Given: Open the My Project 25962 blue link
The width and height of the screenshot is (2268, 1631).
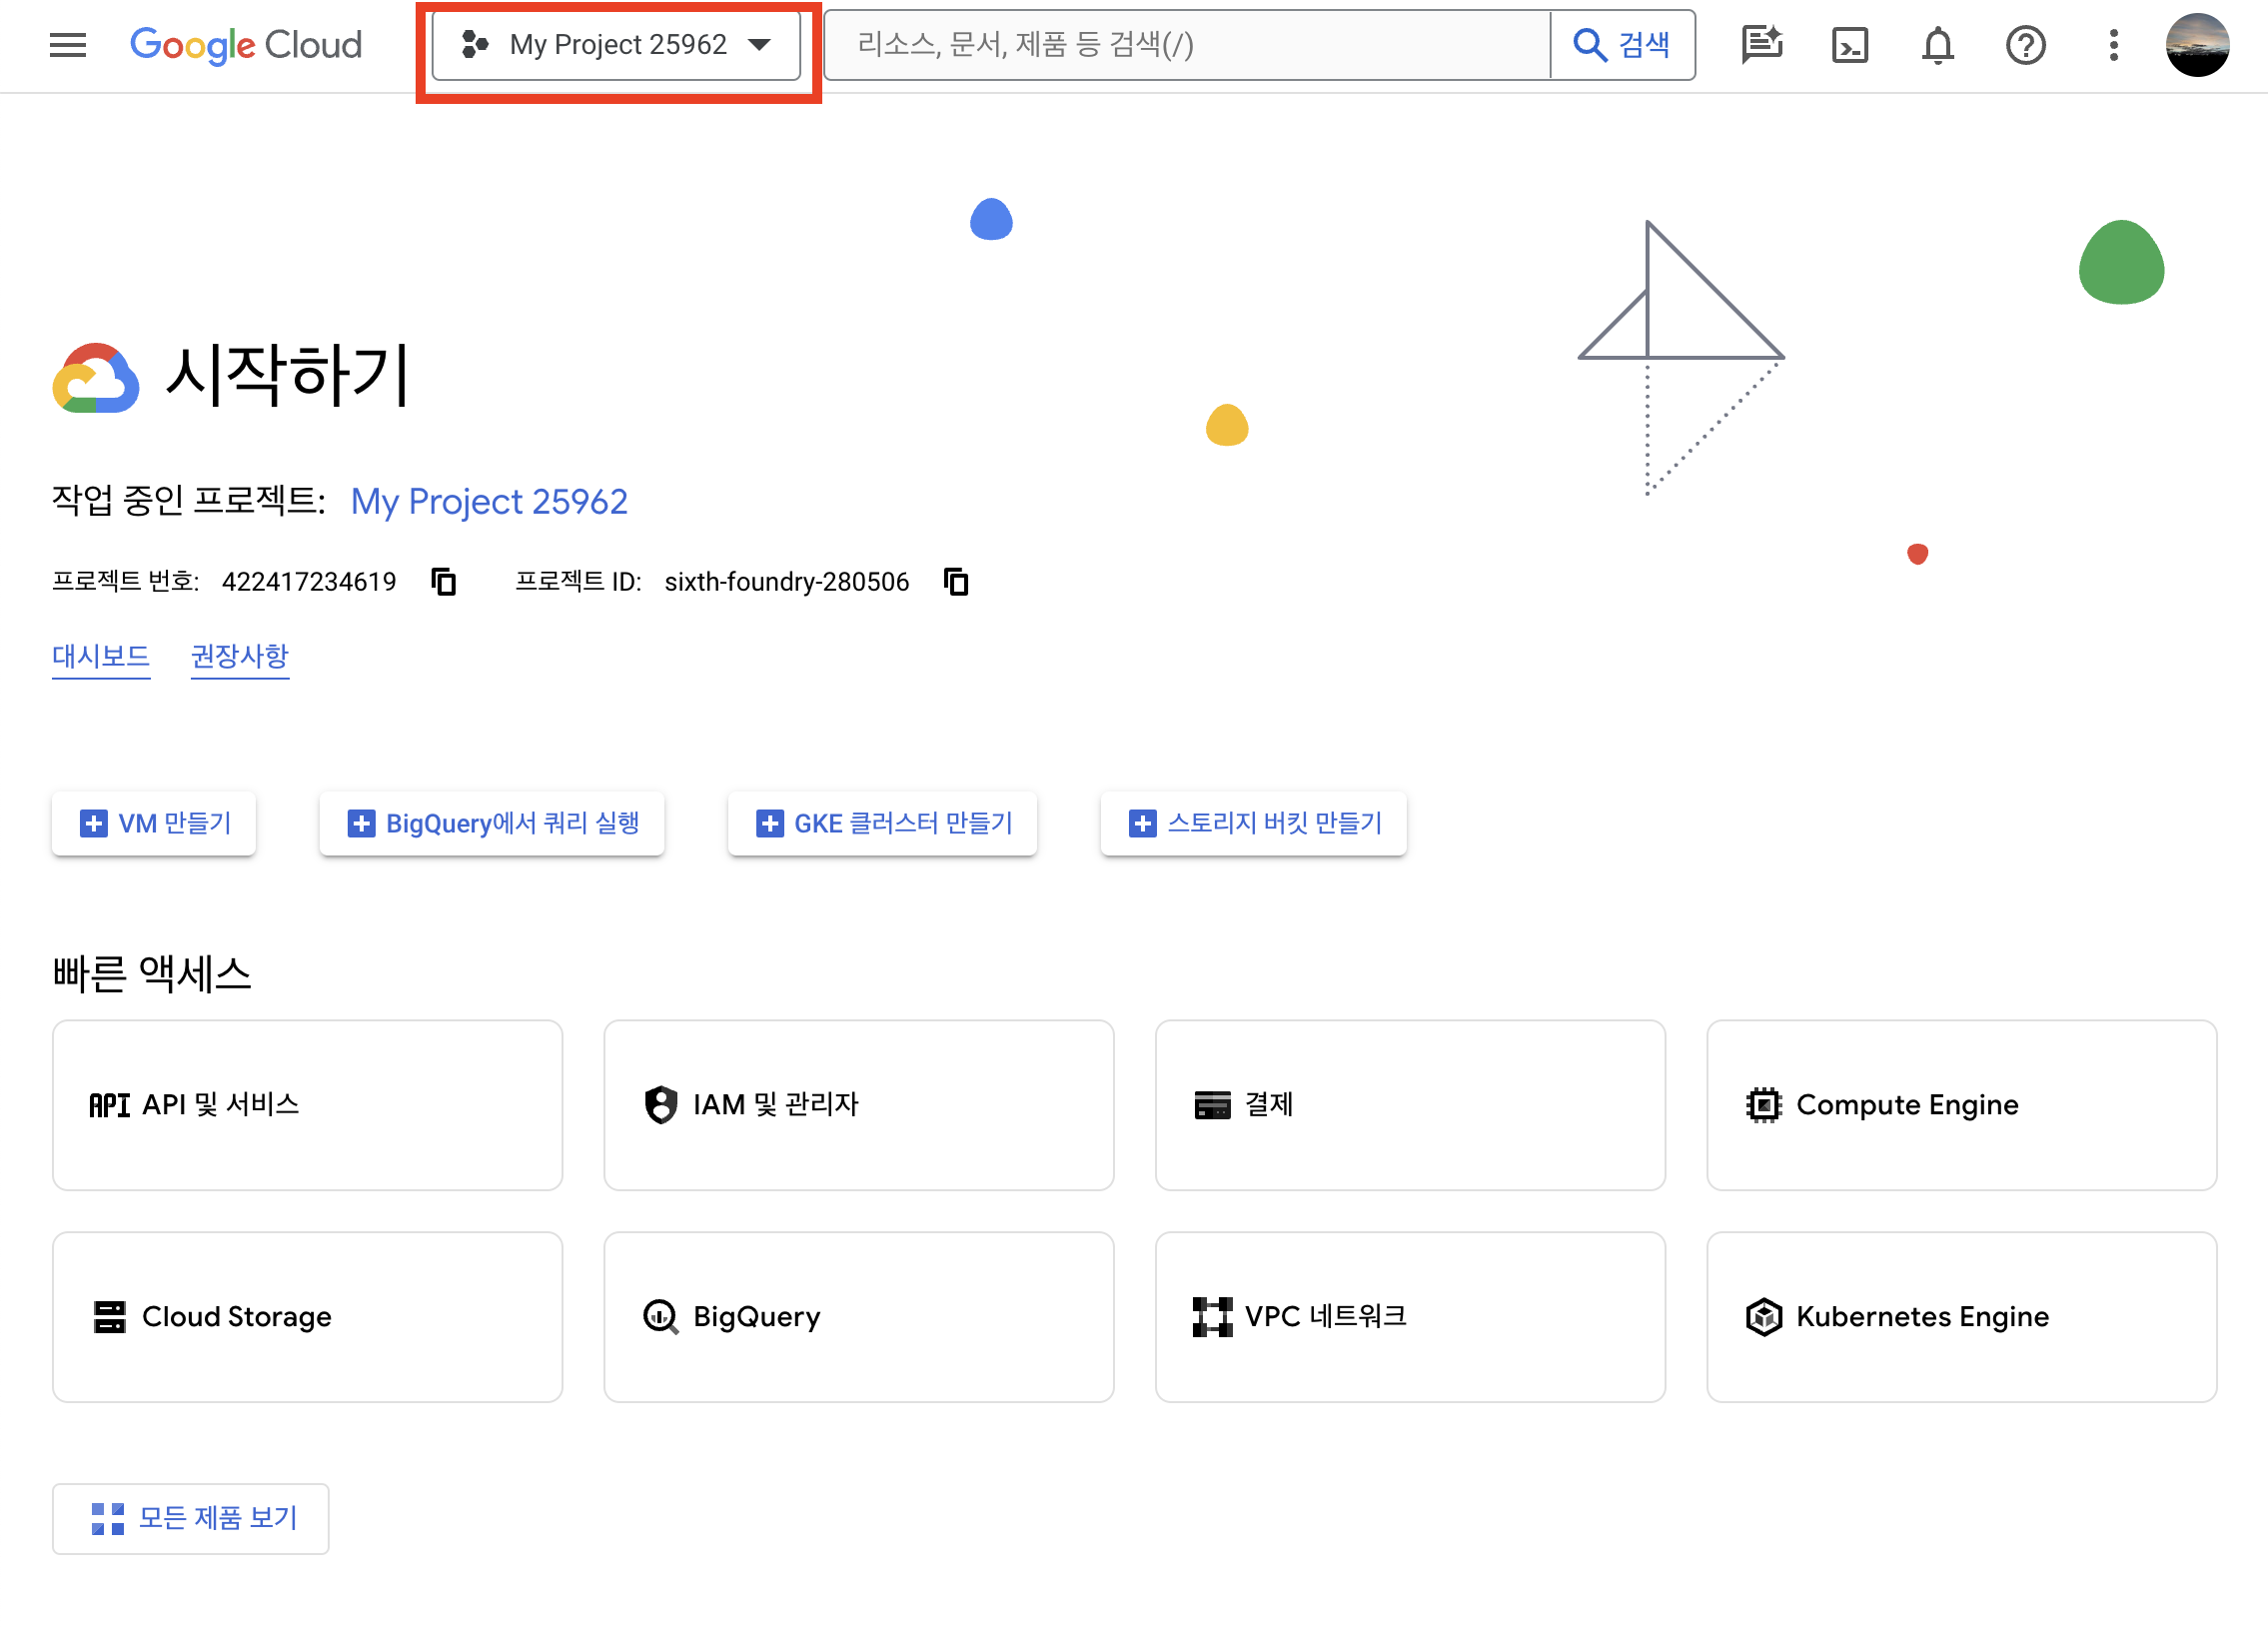Looking at the screenshot, I should (489, 501).
